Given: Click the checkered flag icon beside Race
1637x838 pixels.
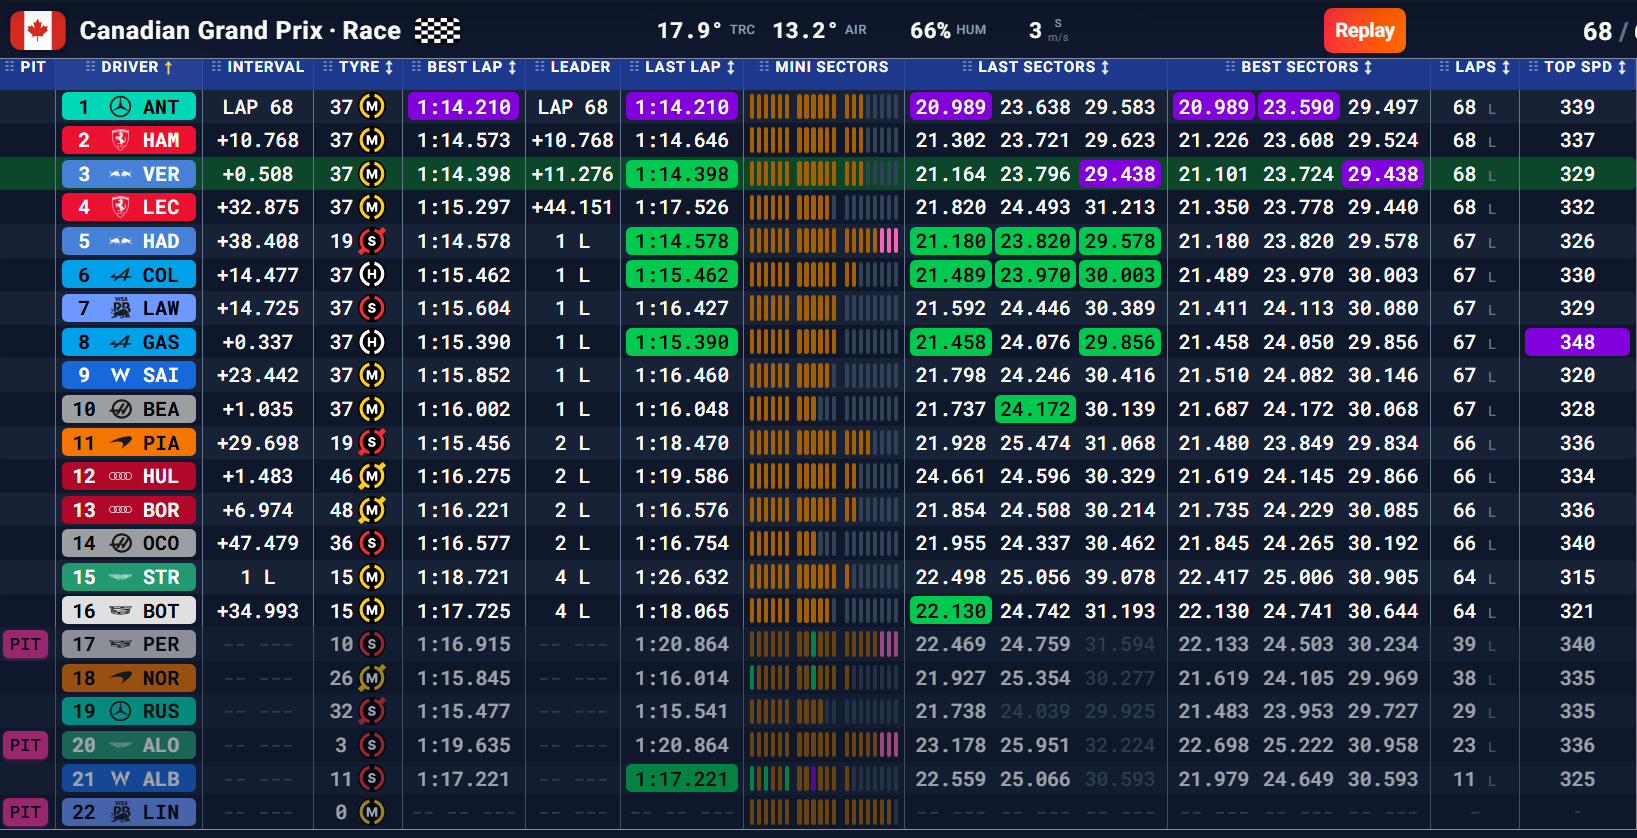Looking at the screenshot, I should (x=437, y=30).
